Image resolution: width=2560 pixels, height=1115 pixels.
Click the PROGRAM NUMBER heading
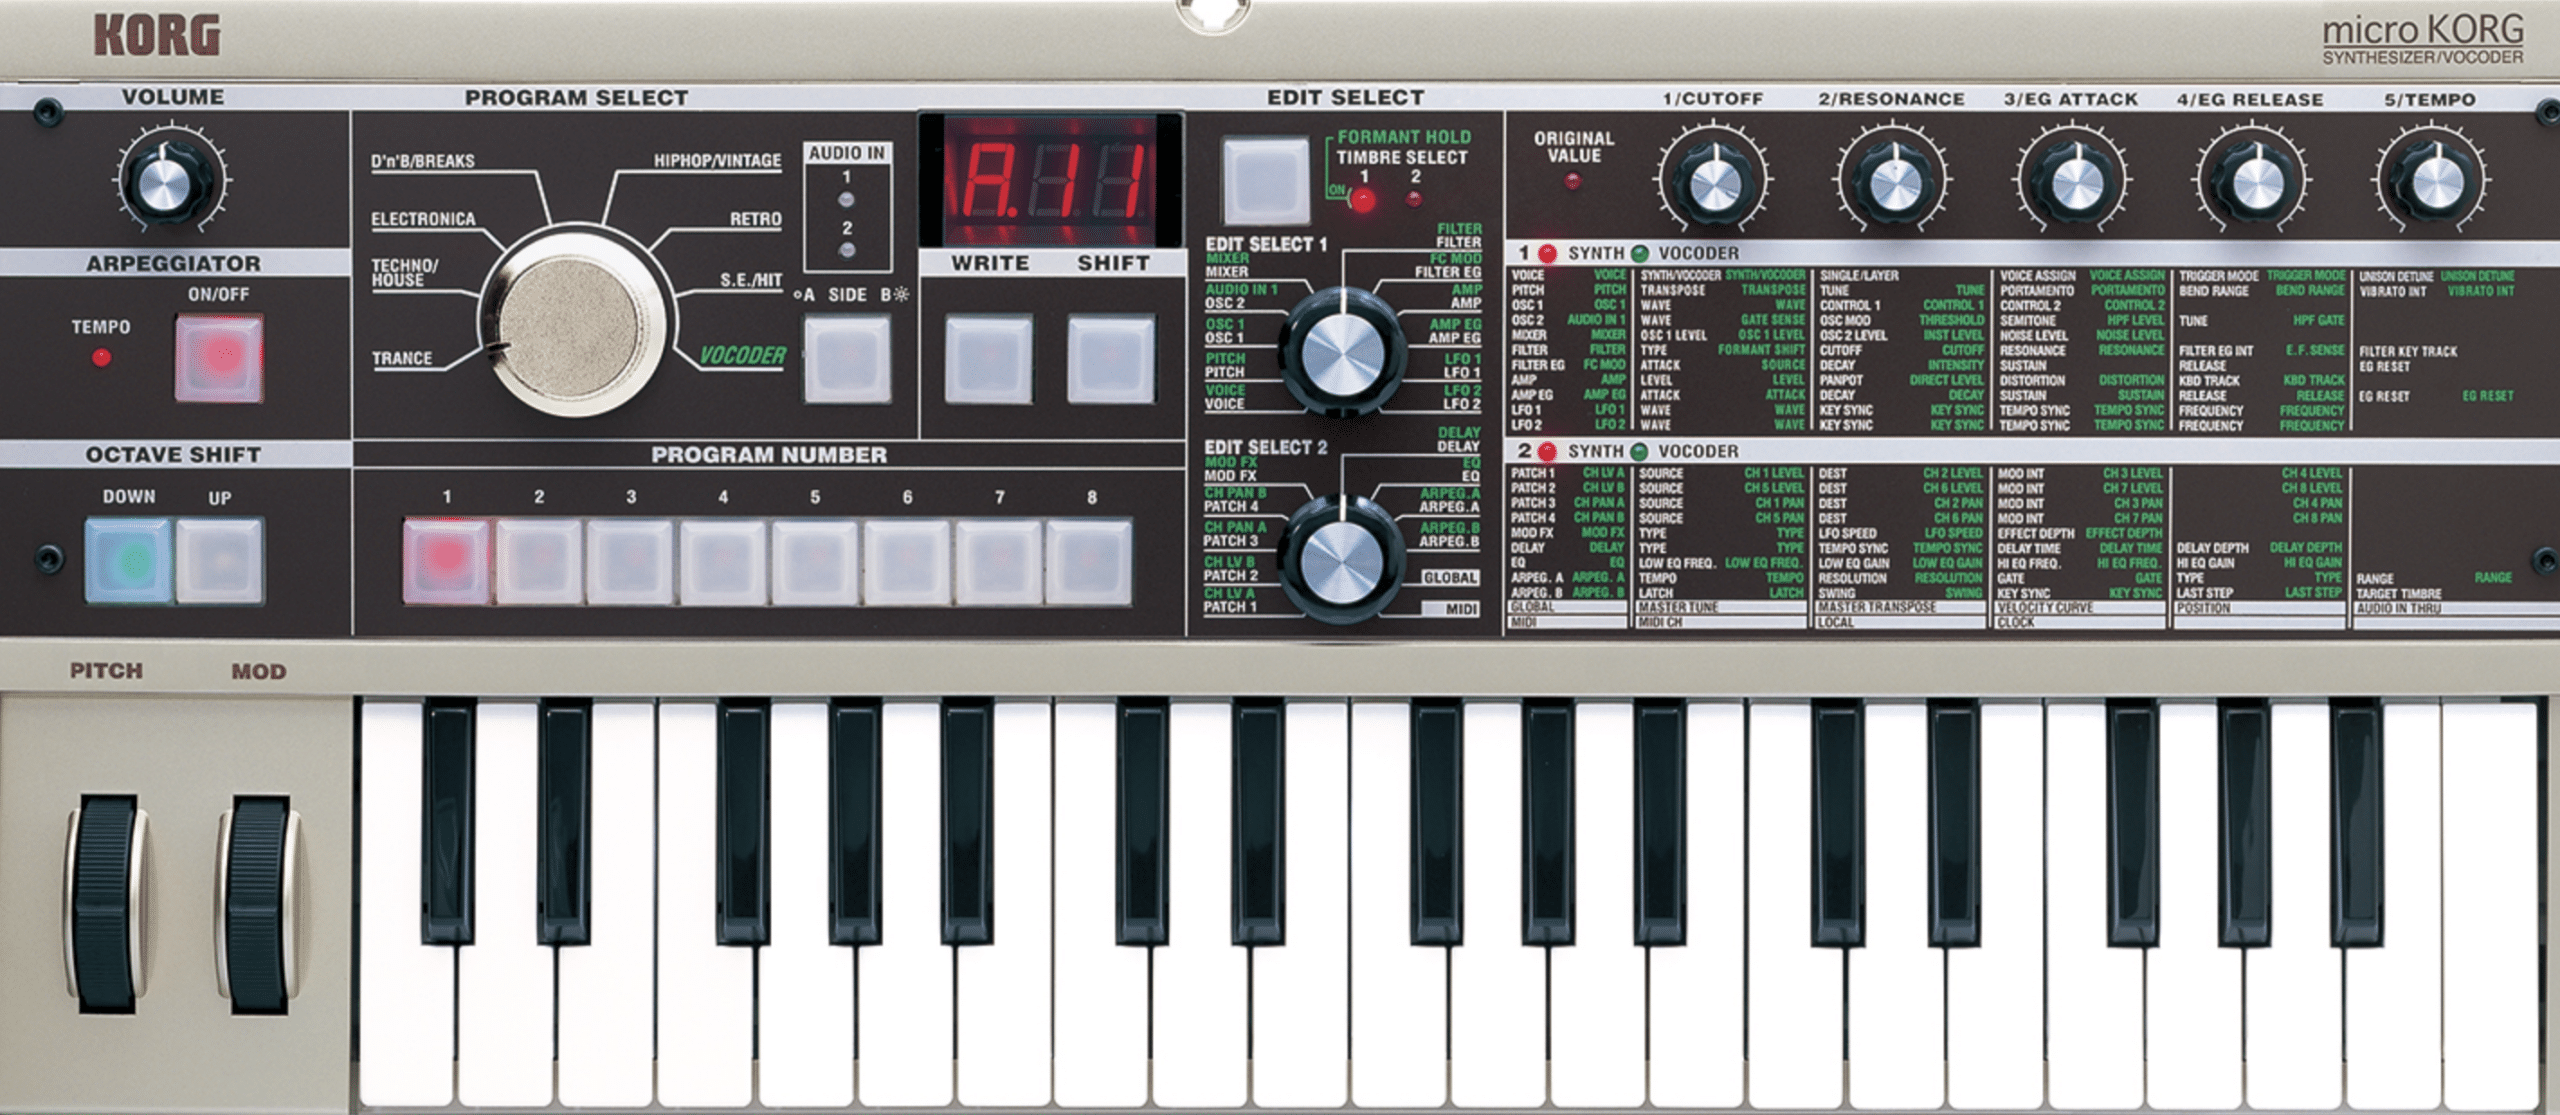(x=769, y=455)
